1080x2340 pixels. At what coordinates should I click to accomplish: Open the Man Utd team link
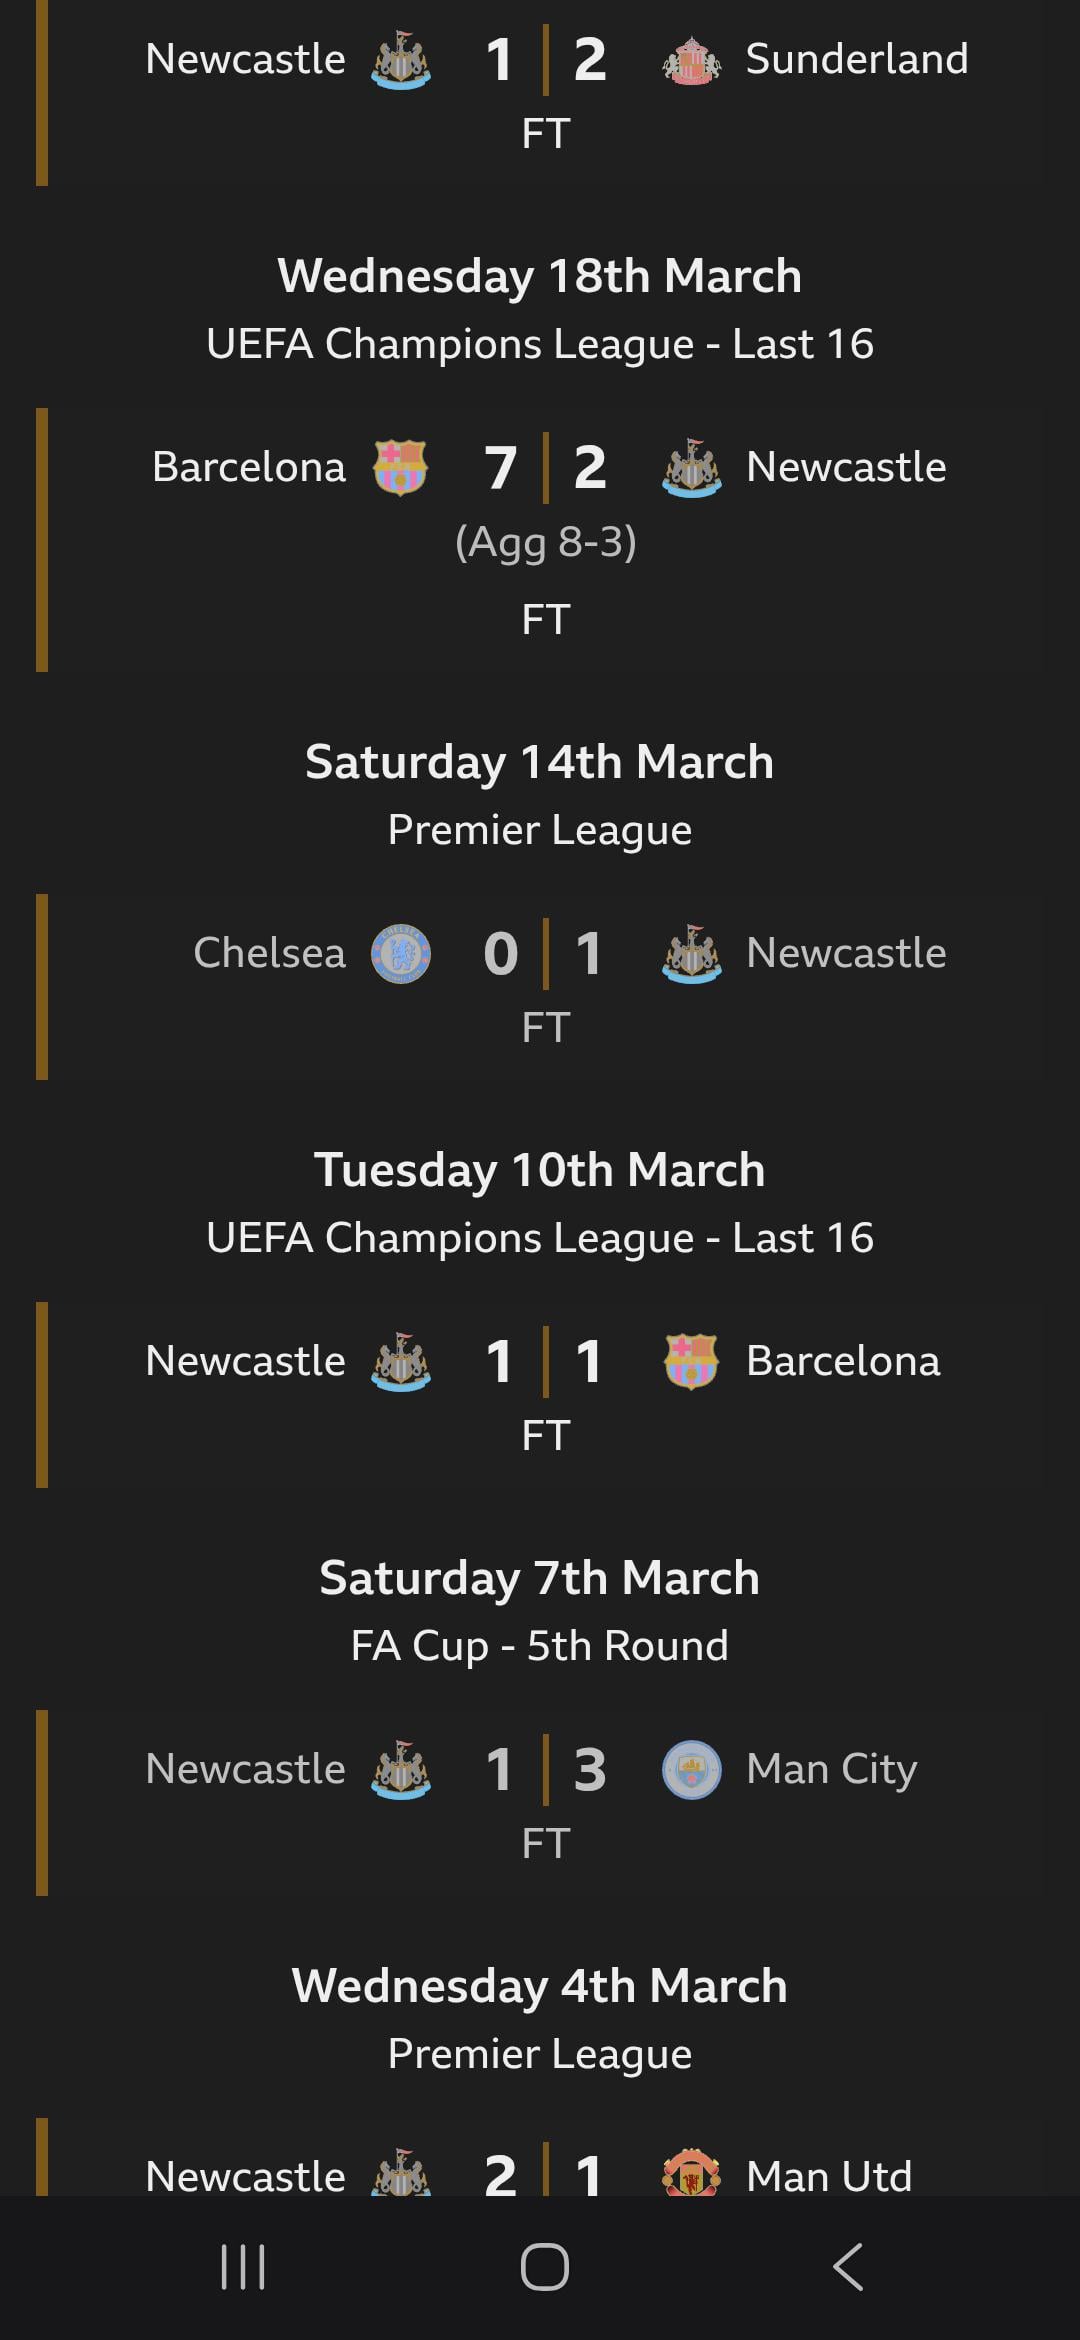(828, 2176)
